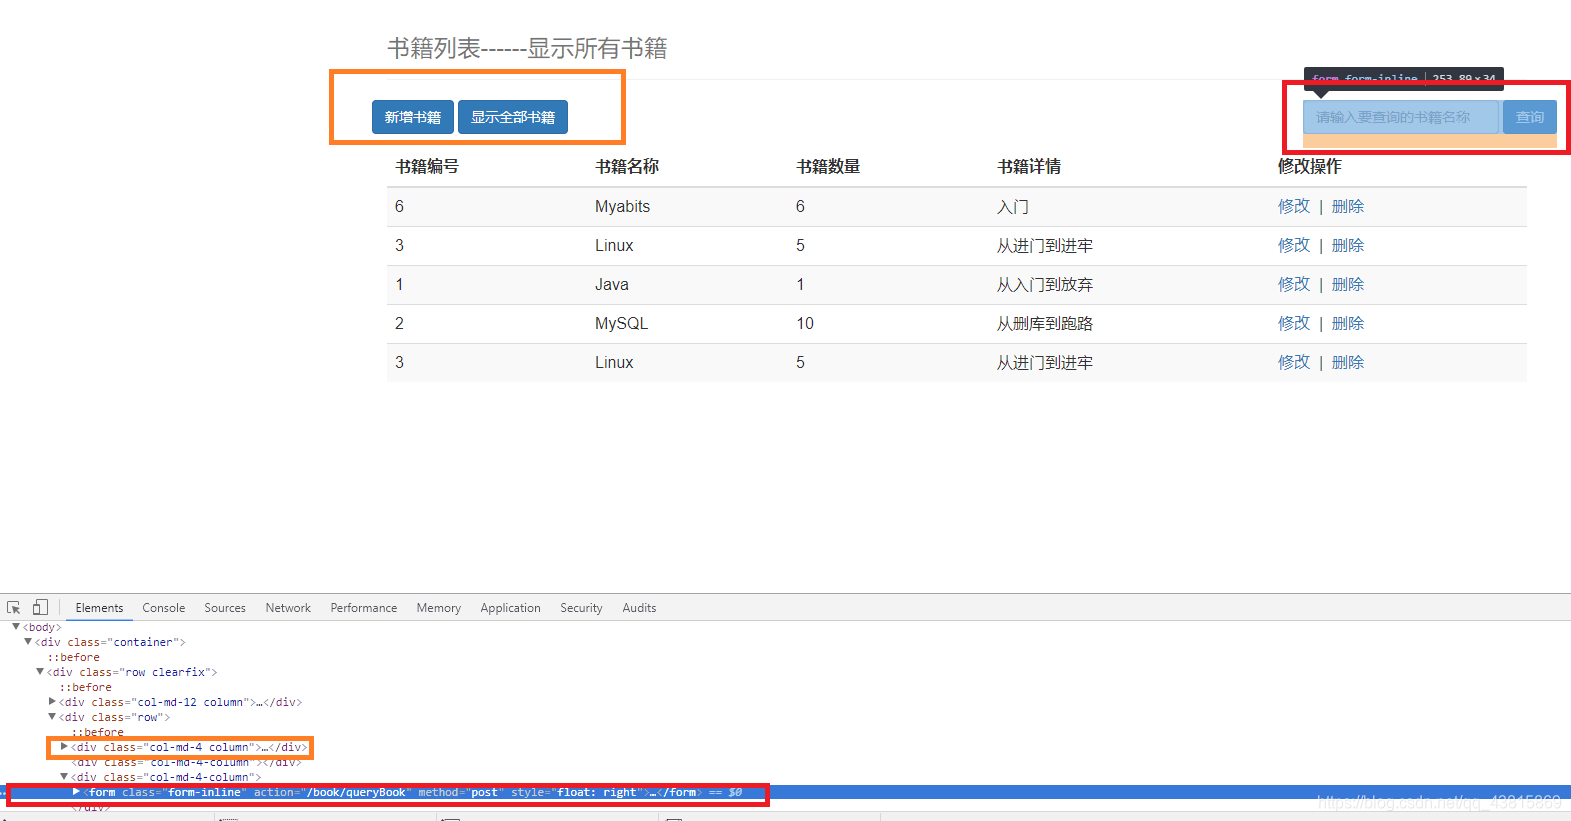Screen dimensions: 1571x821
Task: Open the Audits tab
Action: 639,607
